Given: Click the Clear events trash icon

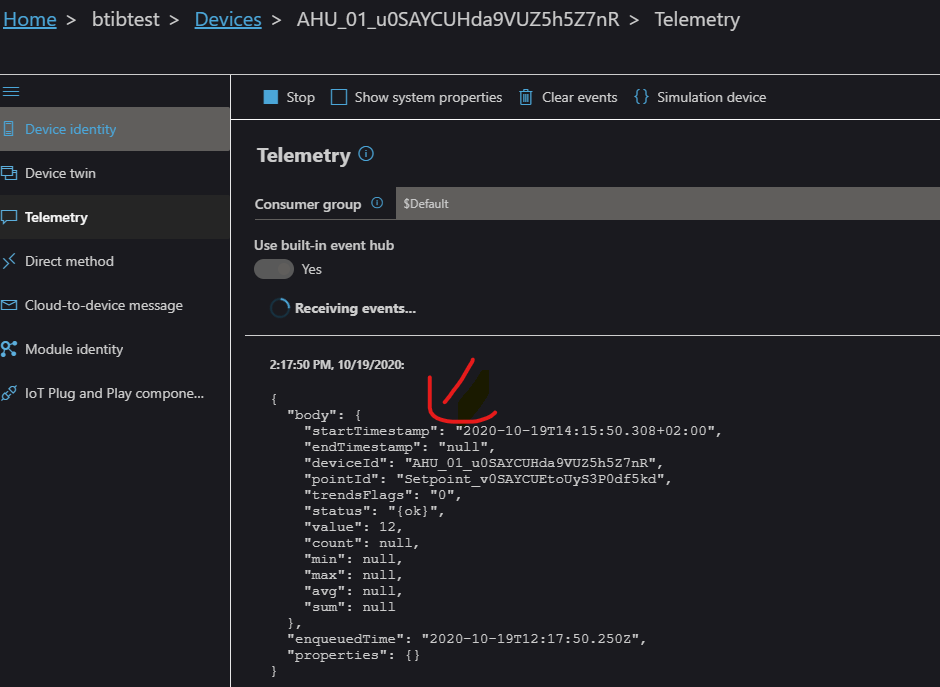Looking at the screenshot, I should tap(526, 97).
